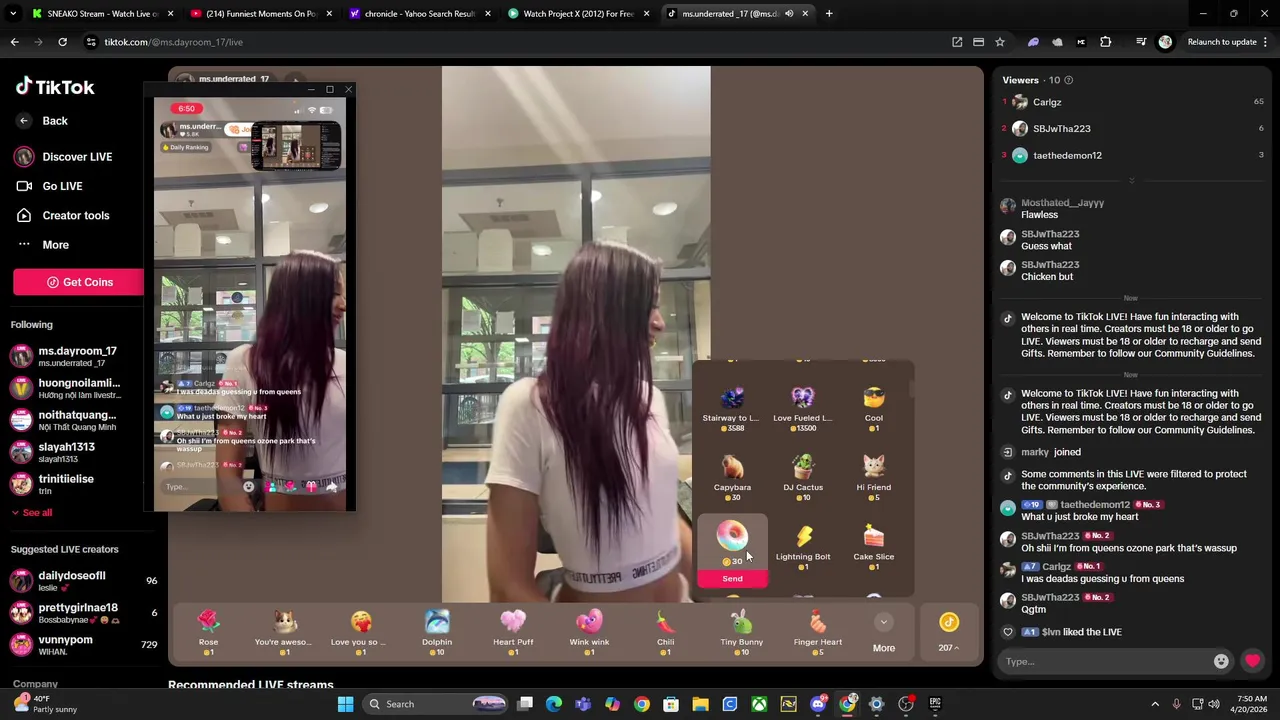Open the tab search dropdown arrow
Viewport: 1280px width, 720px height.
pyautogui.click(x=13, y=14)
